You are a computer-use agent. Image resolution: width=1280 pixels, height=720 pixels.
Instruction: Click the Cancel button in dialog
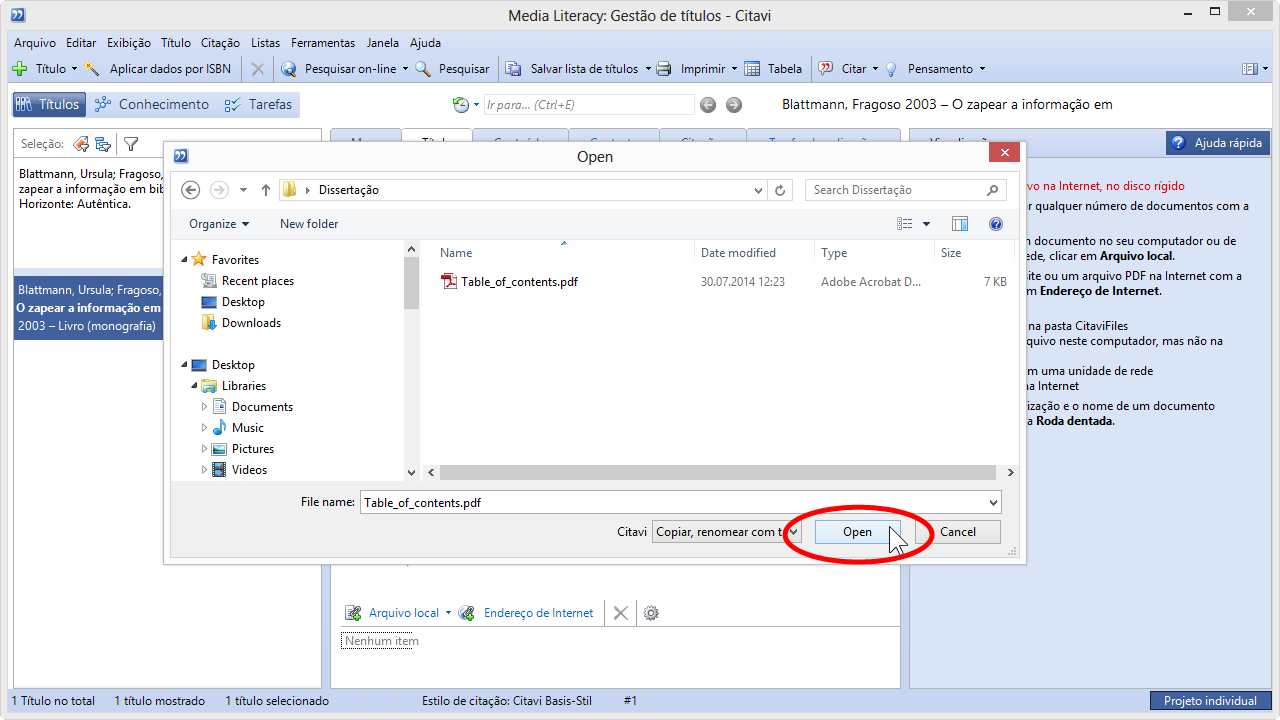point(957,532)
